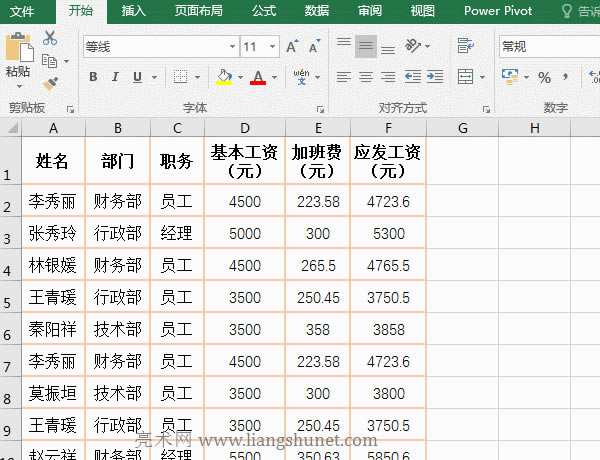Switch to the 插入 (Insert) tab
600x460 pixels.
point(133,11)
